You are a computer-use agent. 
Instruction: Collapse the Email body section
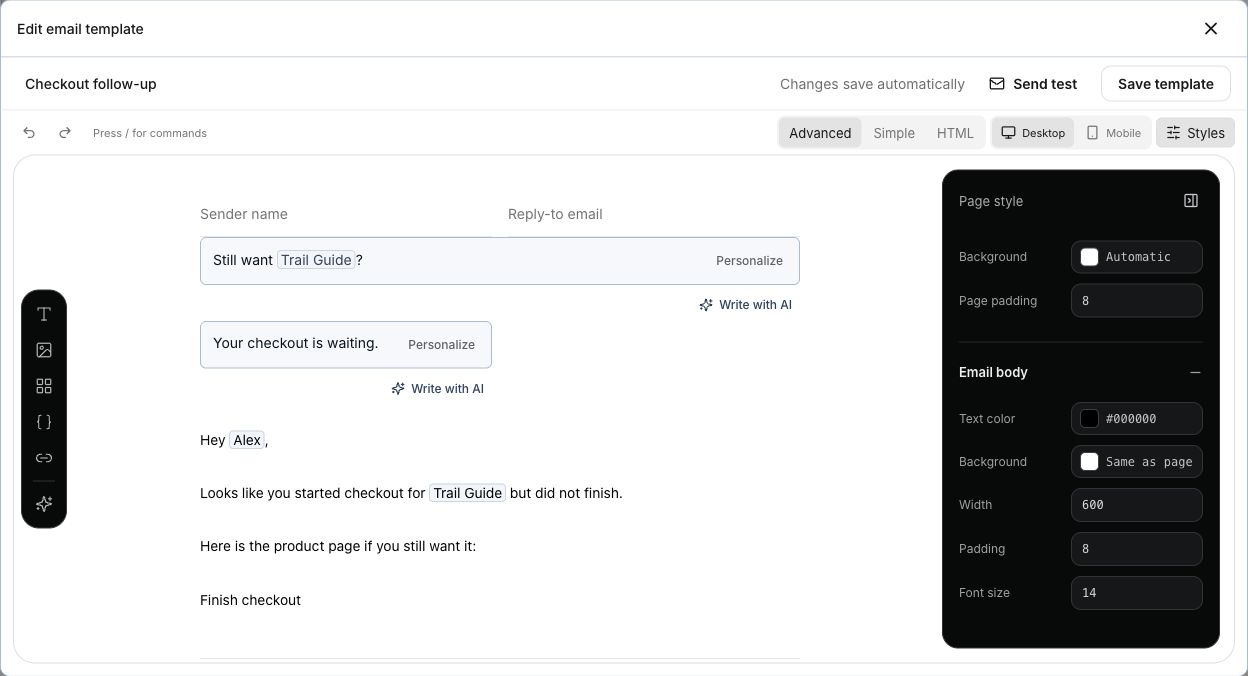click(1195, 372)
